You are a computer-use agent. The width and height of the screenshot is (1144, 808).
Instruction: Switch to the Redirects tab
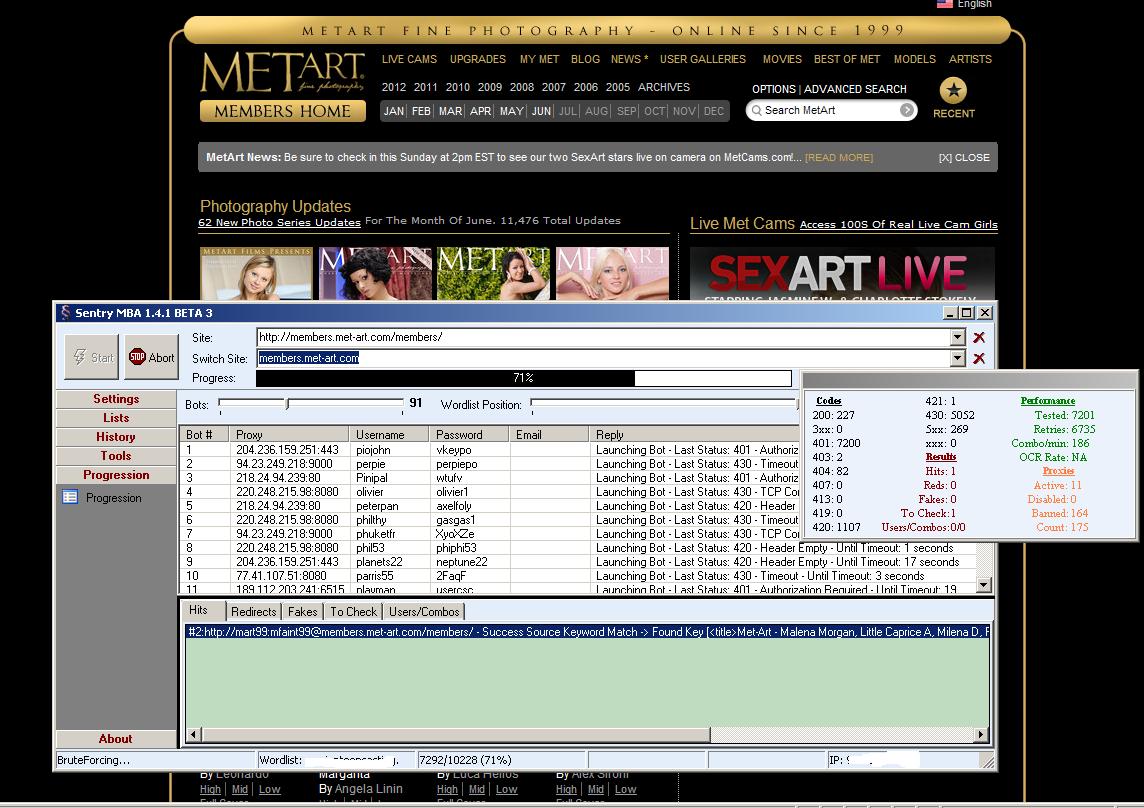[253, 612]
